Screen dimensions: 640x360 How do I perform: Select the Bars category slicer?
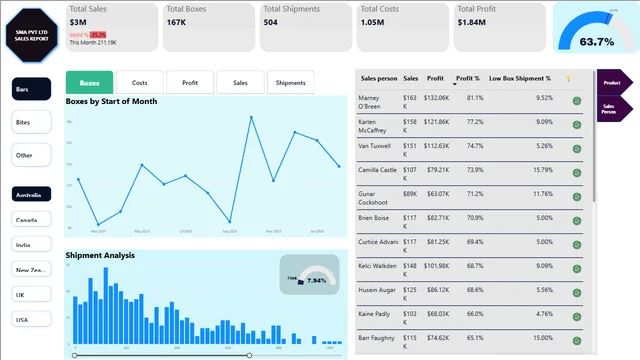pos(31,89)
